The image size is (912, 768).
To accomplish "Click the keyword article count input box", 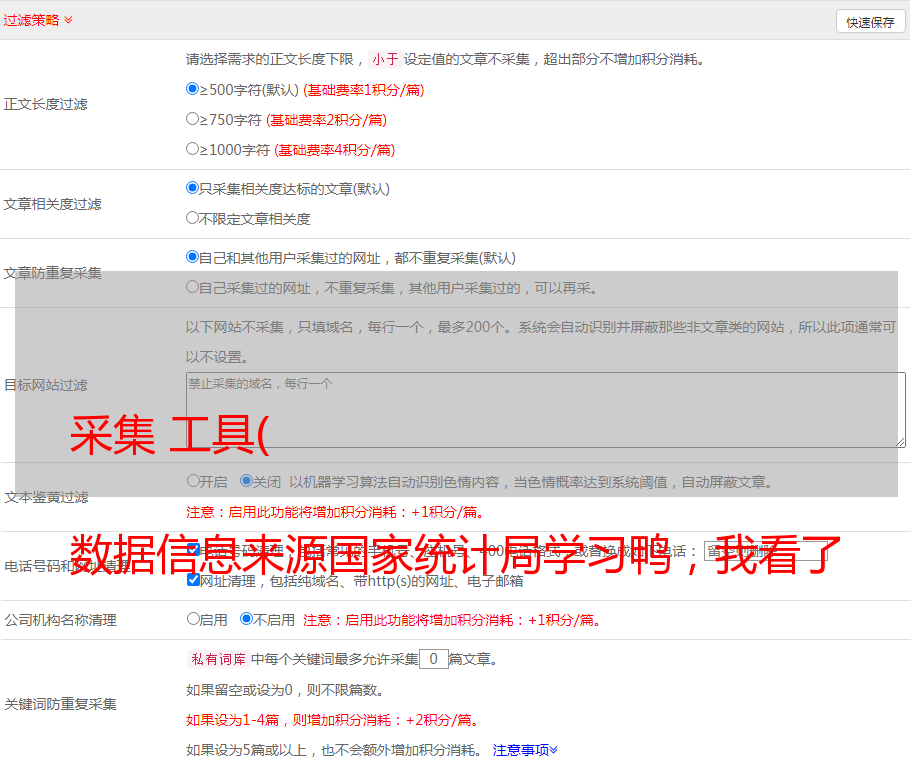I will point(433,659).
